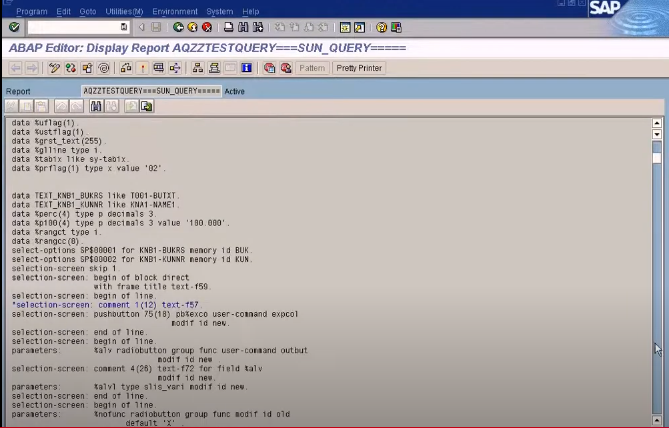The height and width of the screenshot is (428, 669).
Task: Open the System menu
Action: 220,12
